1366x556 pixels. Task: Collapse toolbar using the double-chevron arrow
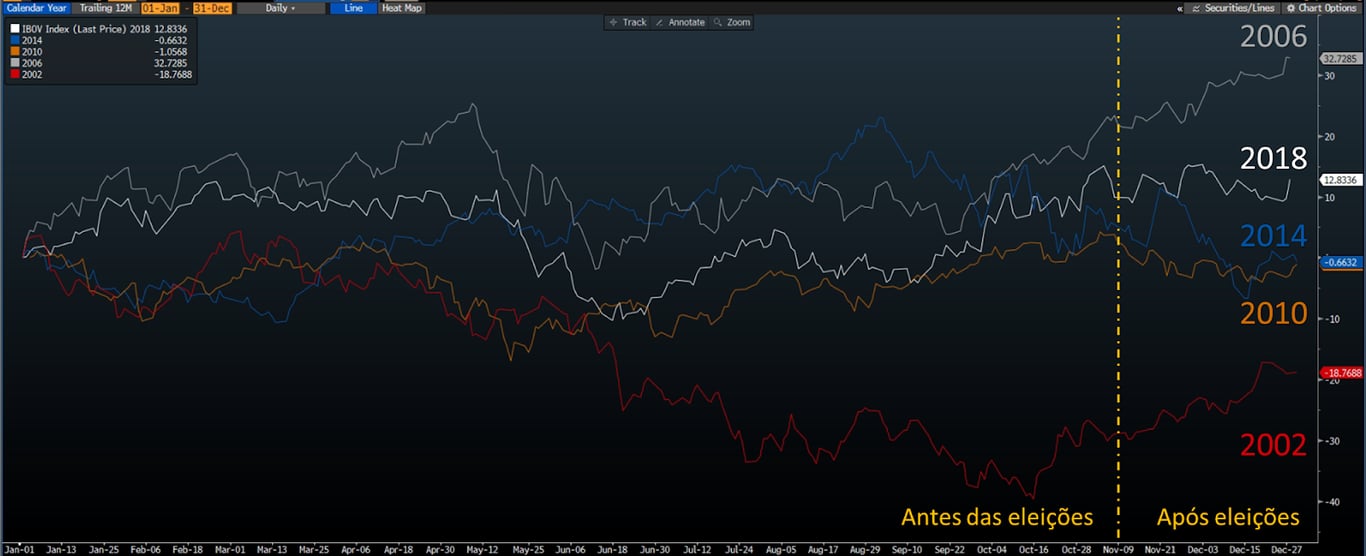(1180, 7)
